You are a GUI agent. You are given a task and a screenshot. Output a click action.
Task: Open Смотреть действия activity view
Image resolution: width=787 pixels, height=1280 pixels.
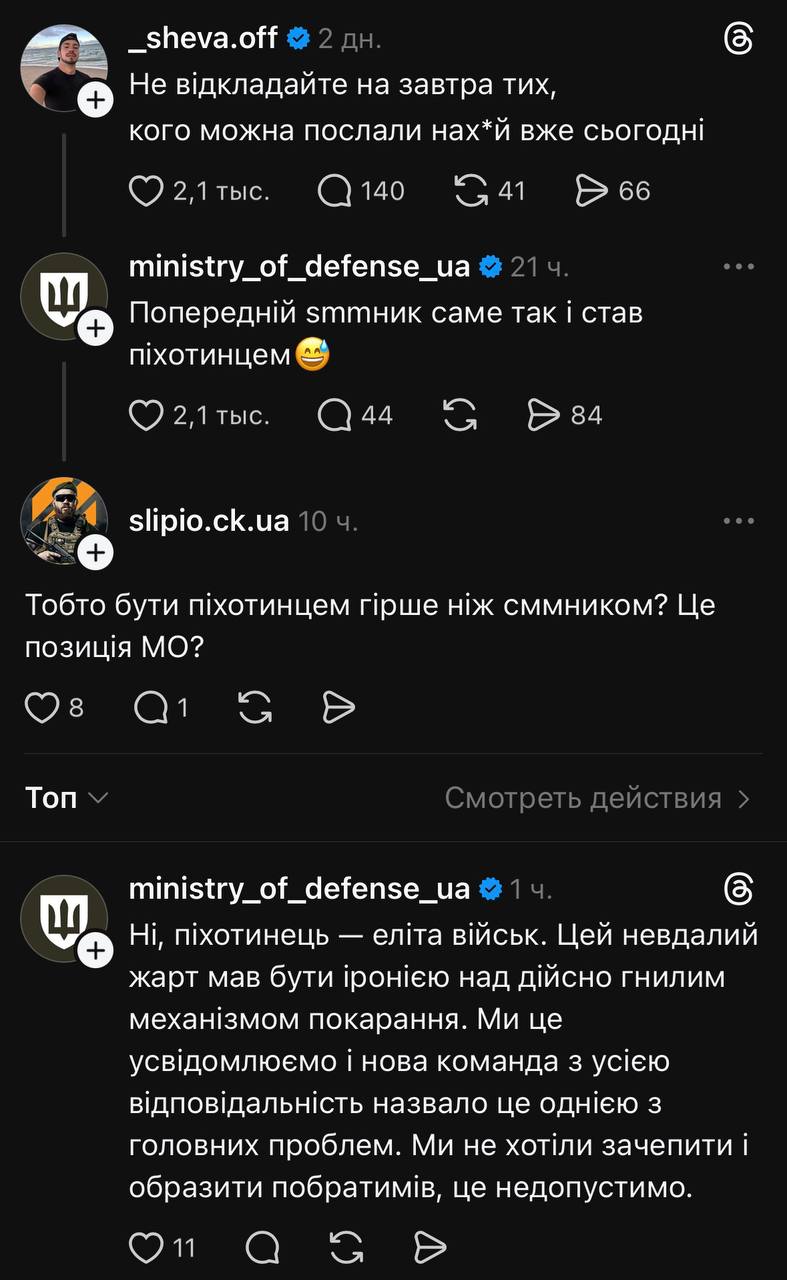[597, 798]
